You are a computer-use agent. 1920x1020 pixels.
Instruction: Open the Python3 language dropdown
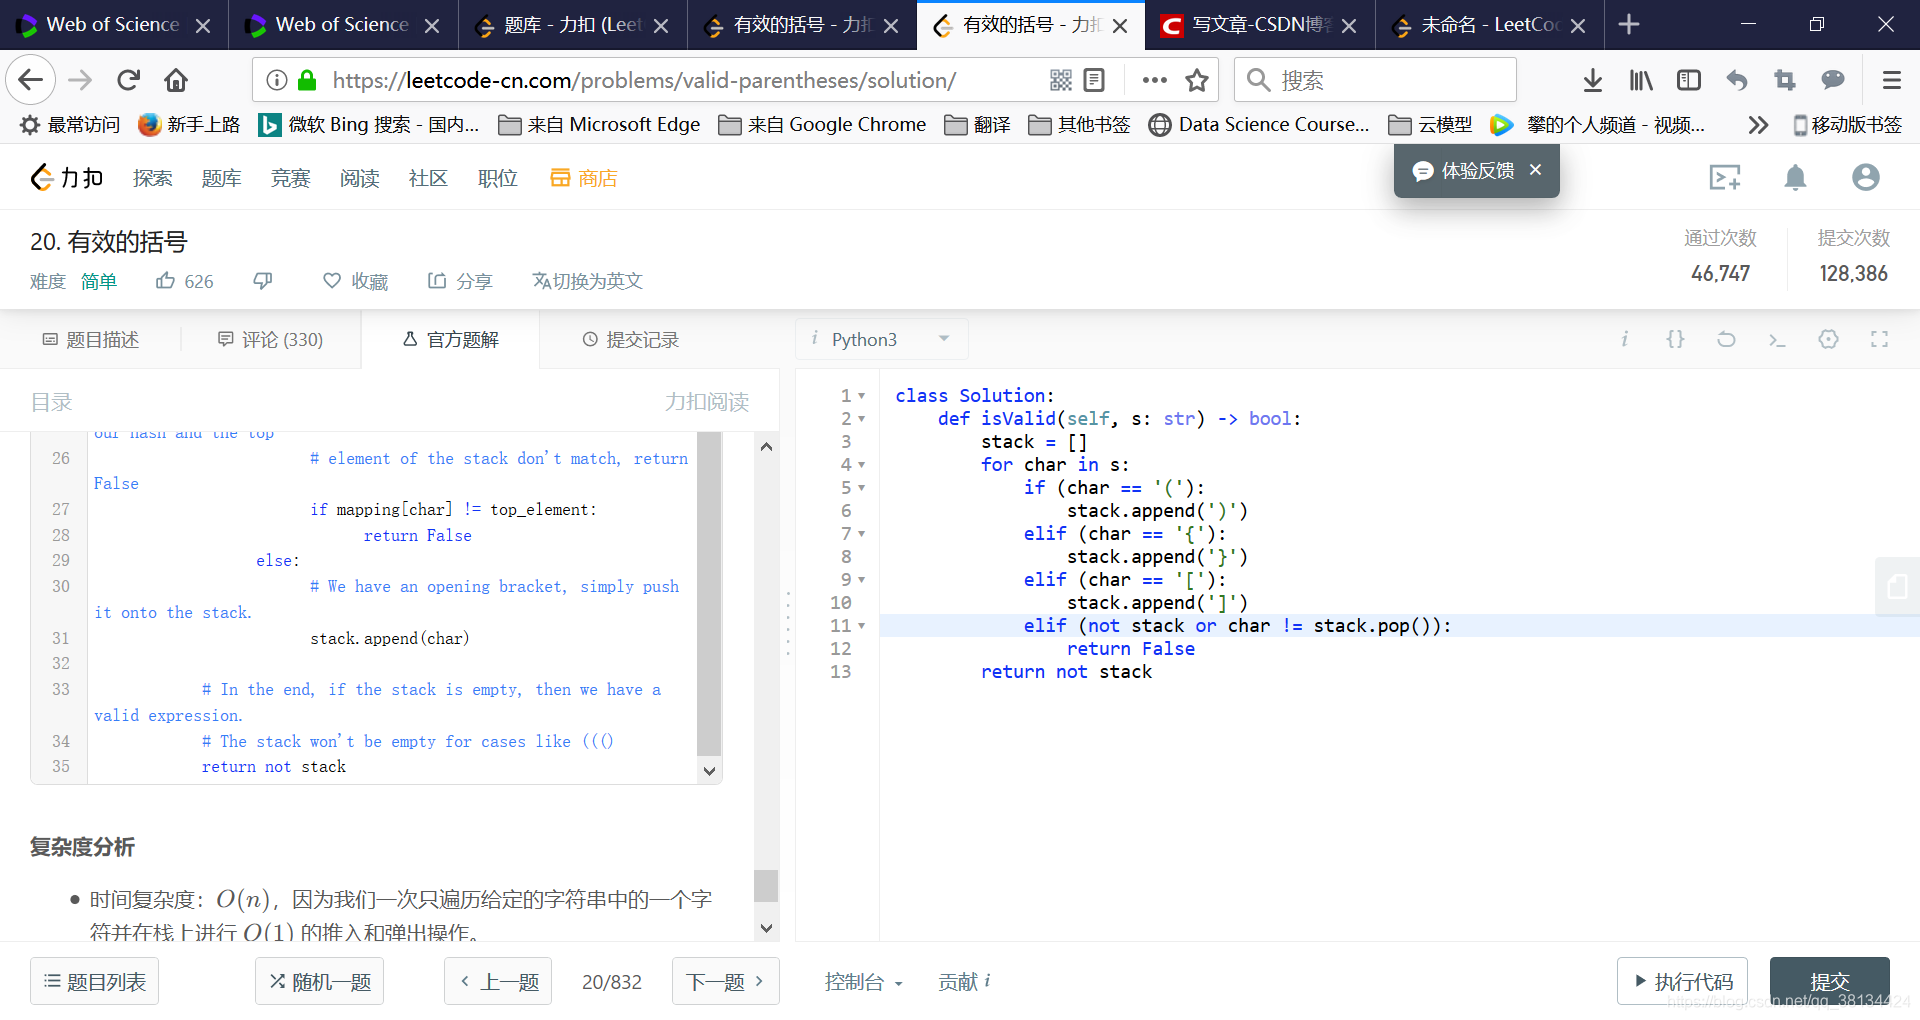(x=883, y=339)
